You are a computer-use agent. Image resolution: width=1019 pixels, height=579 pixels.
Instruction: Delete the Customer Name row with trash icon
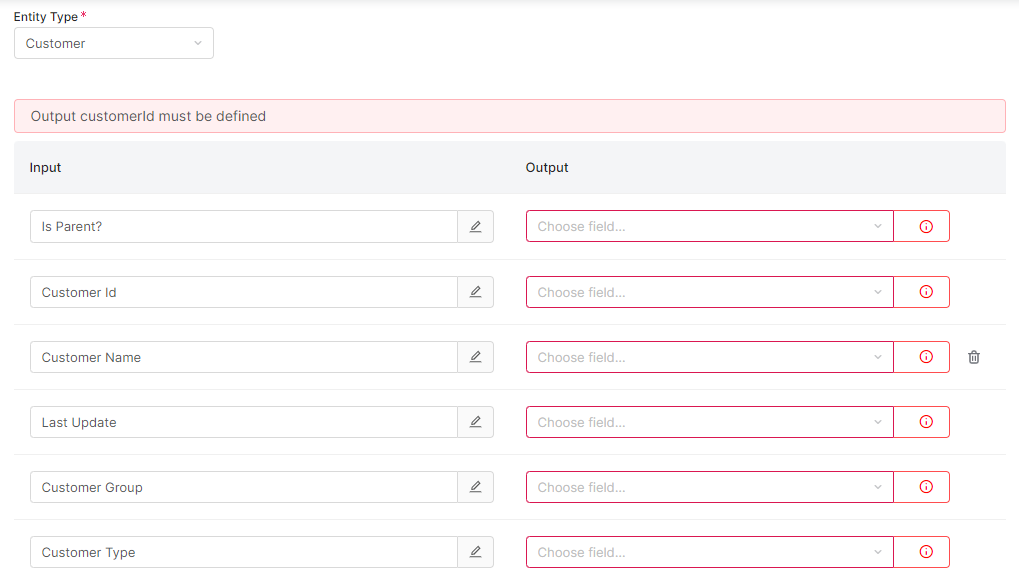(974, 357)
